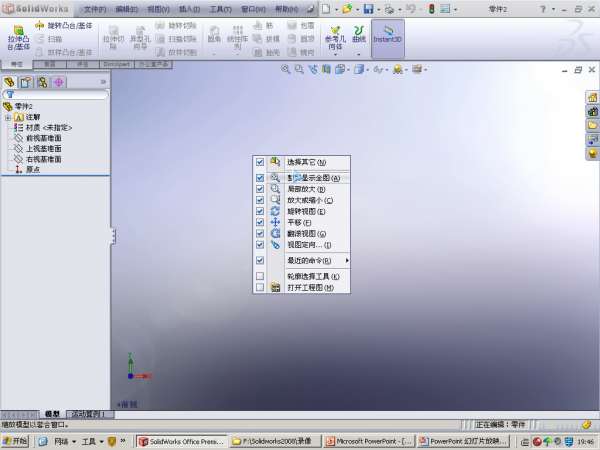Uncheck the box beside 局部放大
This screenshot has width=600, height=450.
[x=260, y=189]
